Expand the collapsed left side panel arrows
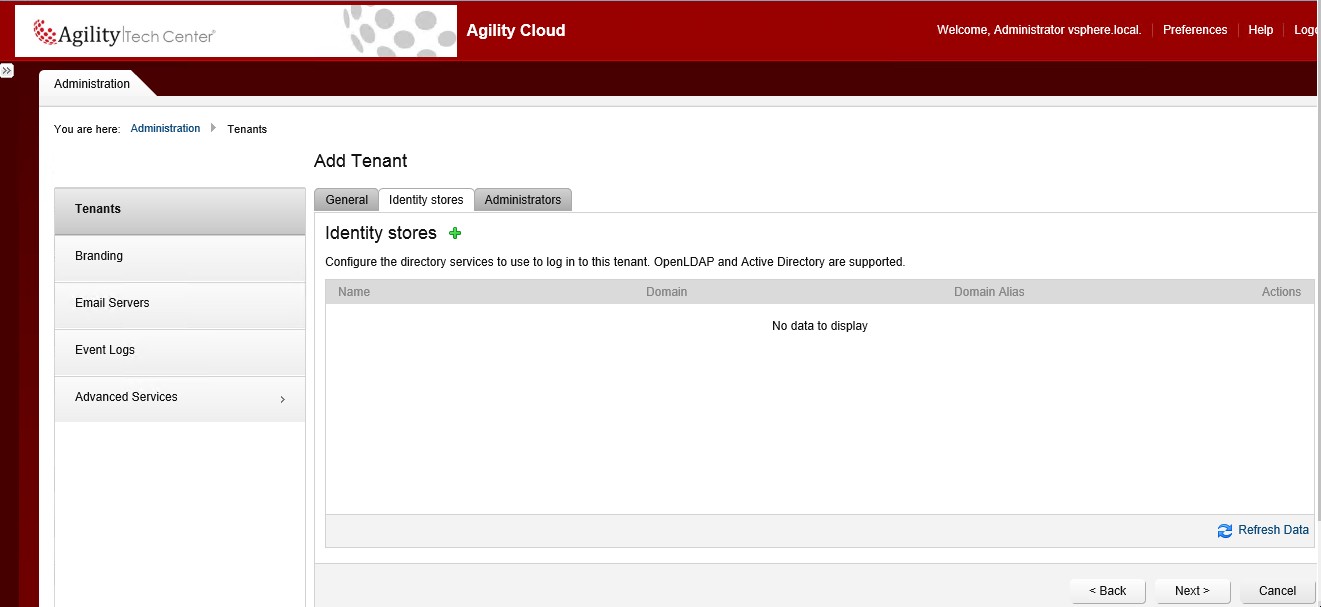Image resolution: width=1321 pixels, height=607 pixels. (x=6, y=71)
